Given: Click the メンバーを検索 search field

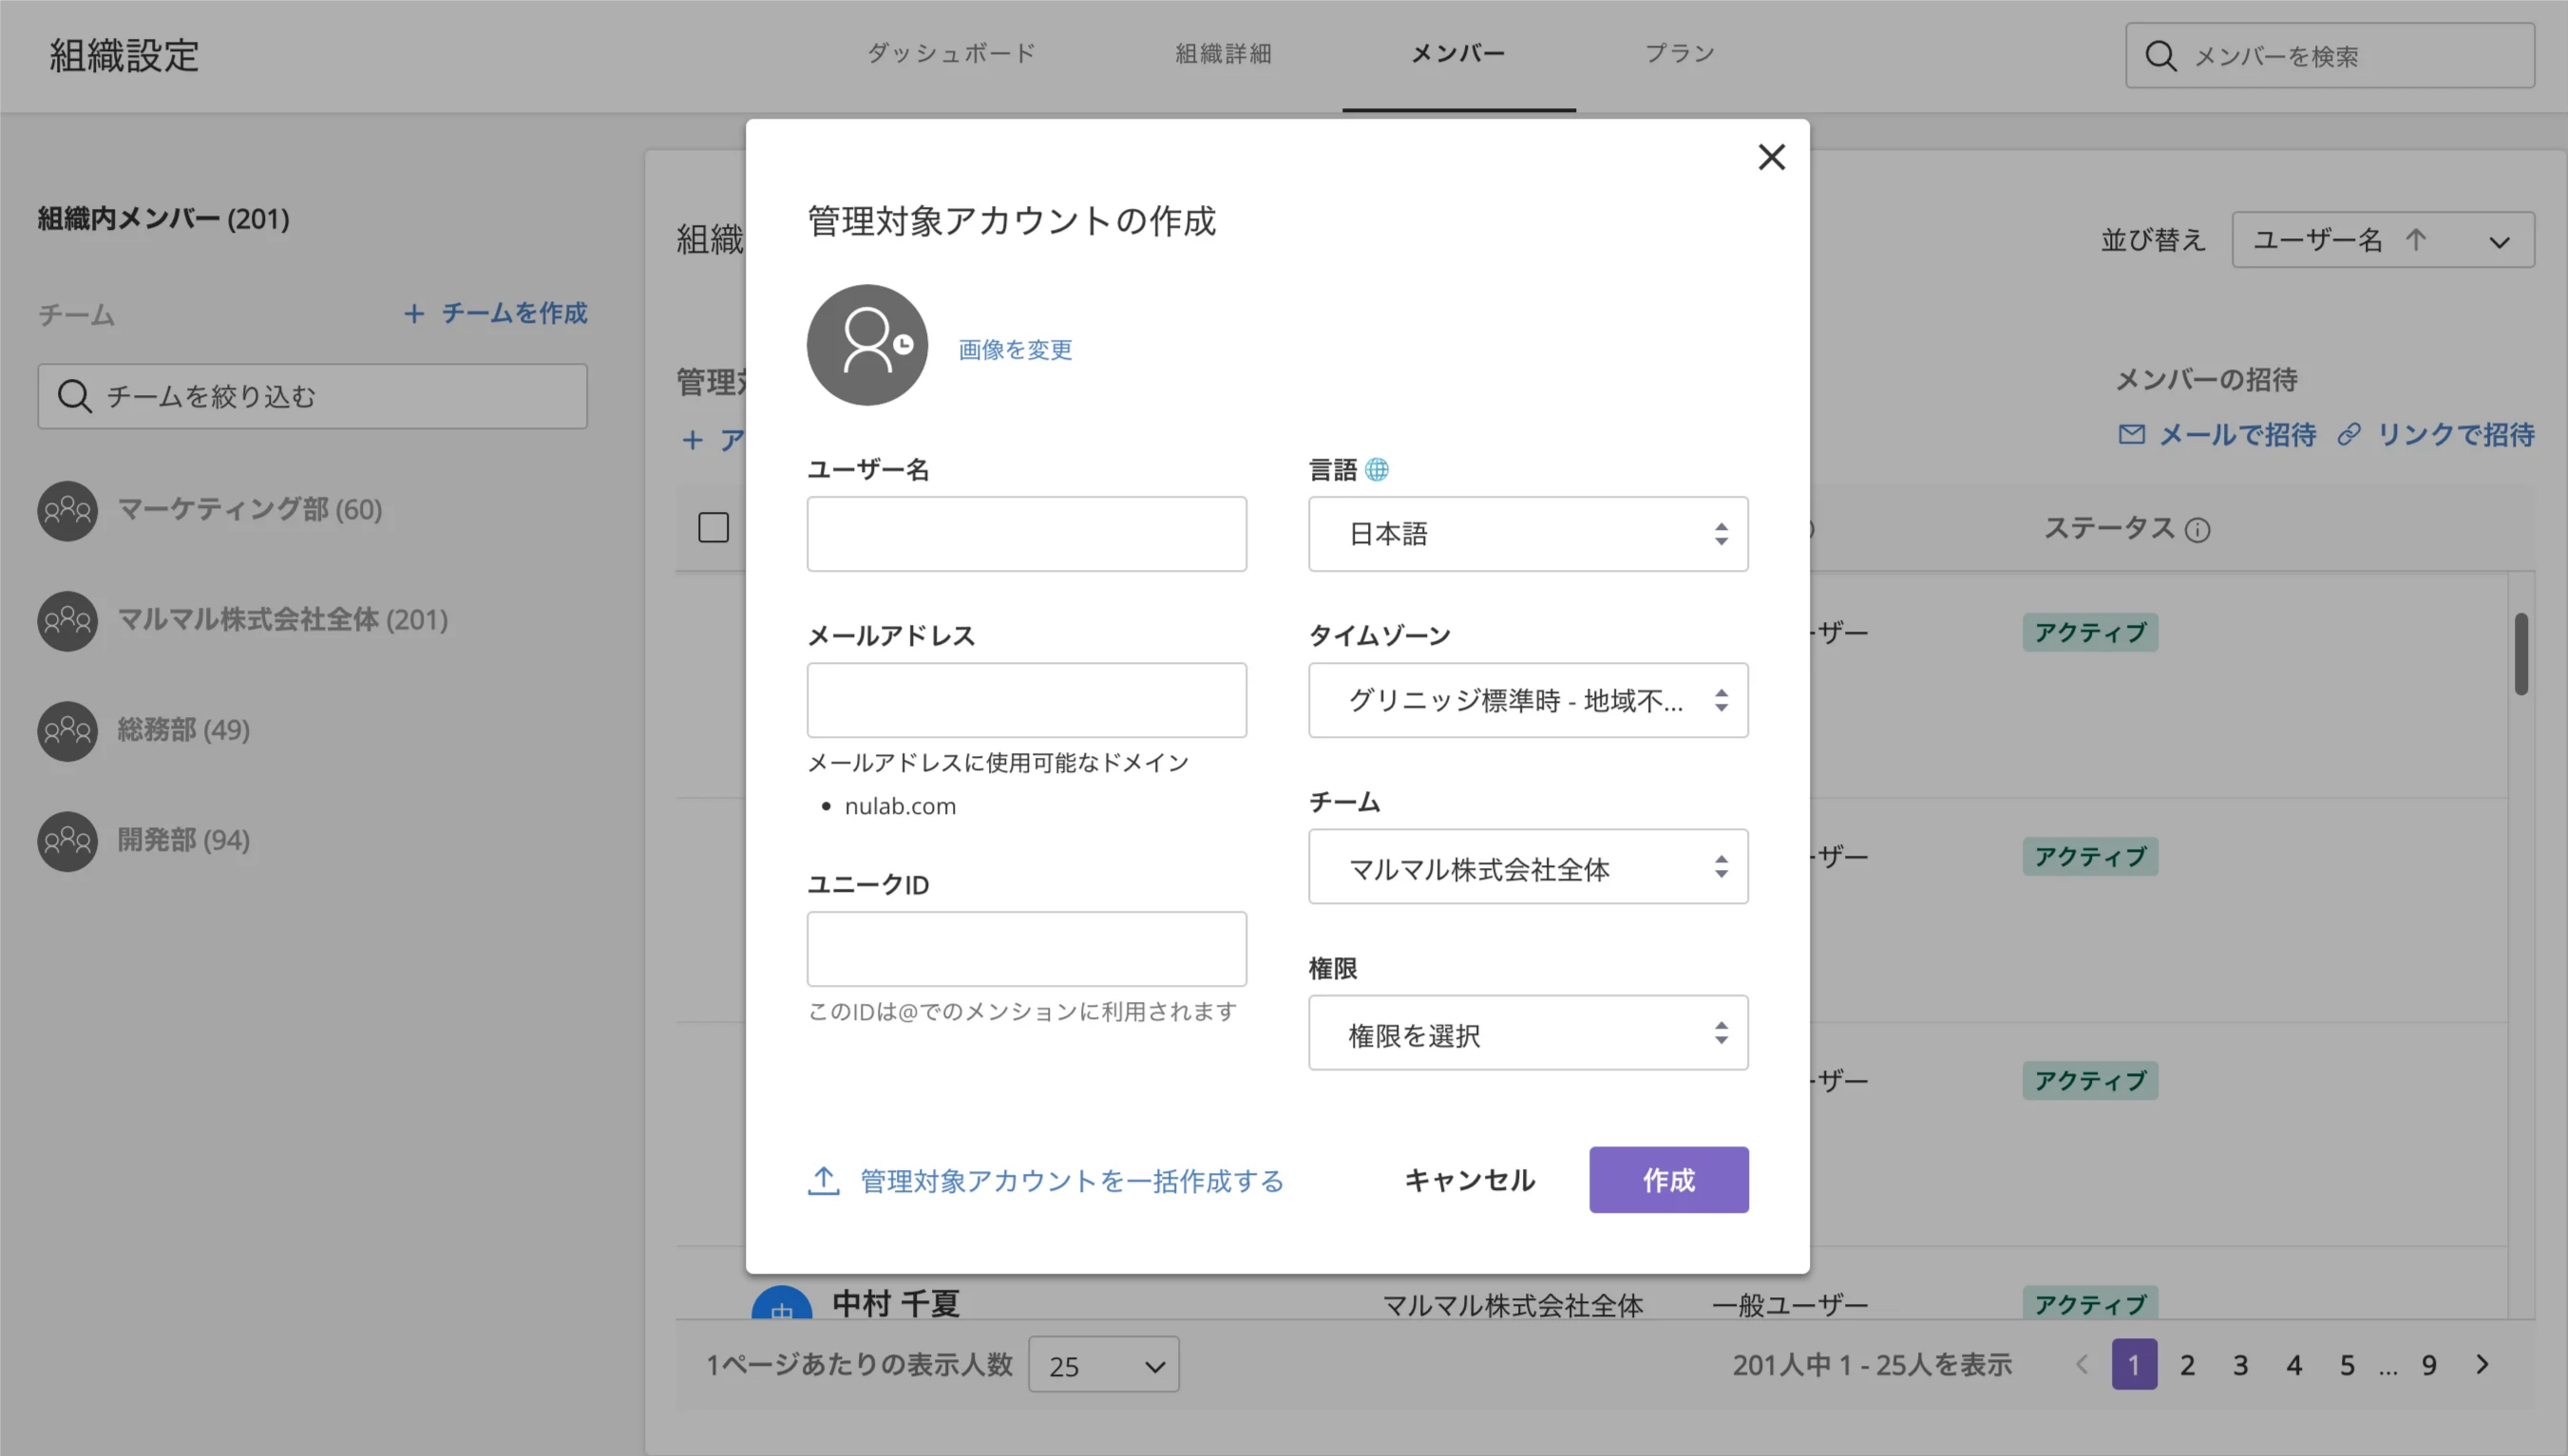Looking at the screenshot, I should click(x=2330, y=56).
